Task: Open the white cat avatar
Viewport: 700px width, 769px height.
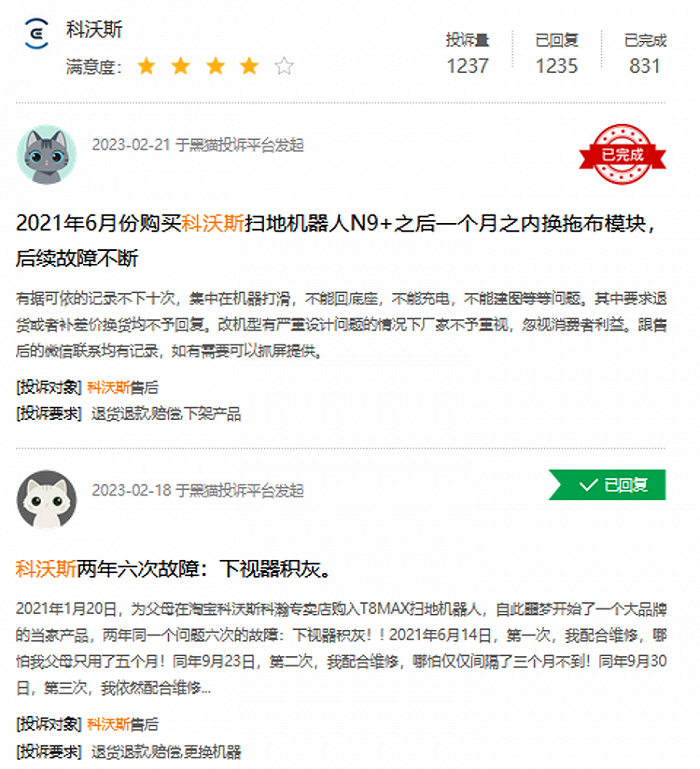Action: [47, 500]
